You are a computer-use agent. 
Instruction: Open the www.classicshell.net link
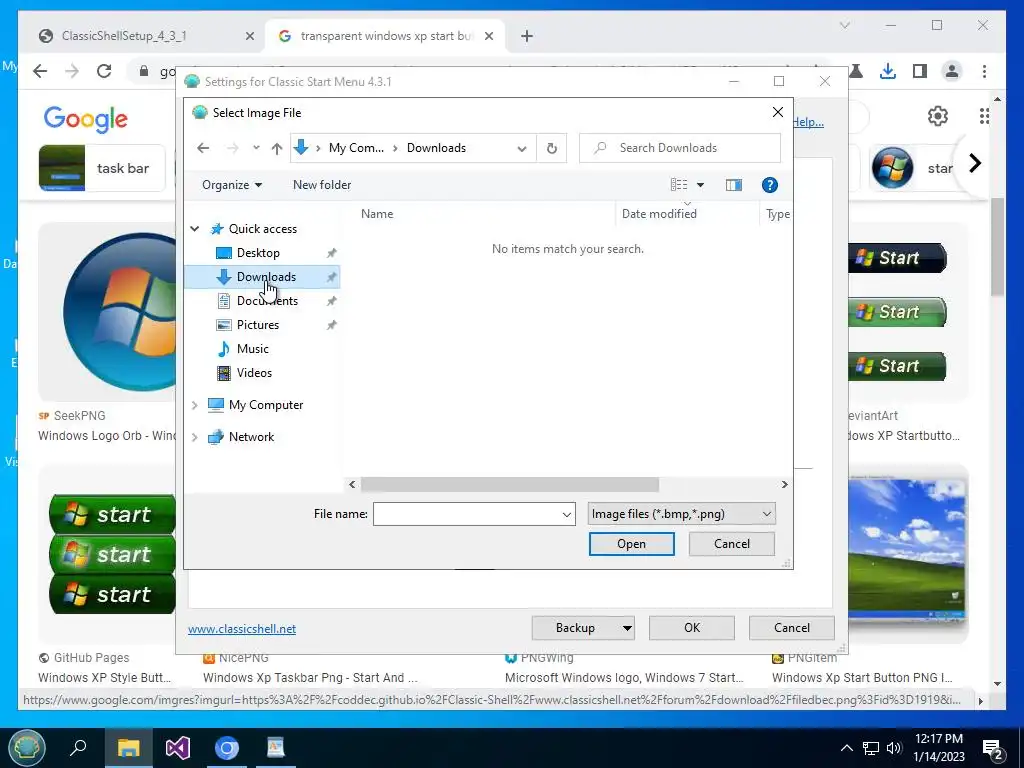242,629
